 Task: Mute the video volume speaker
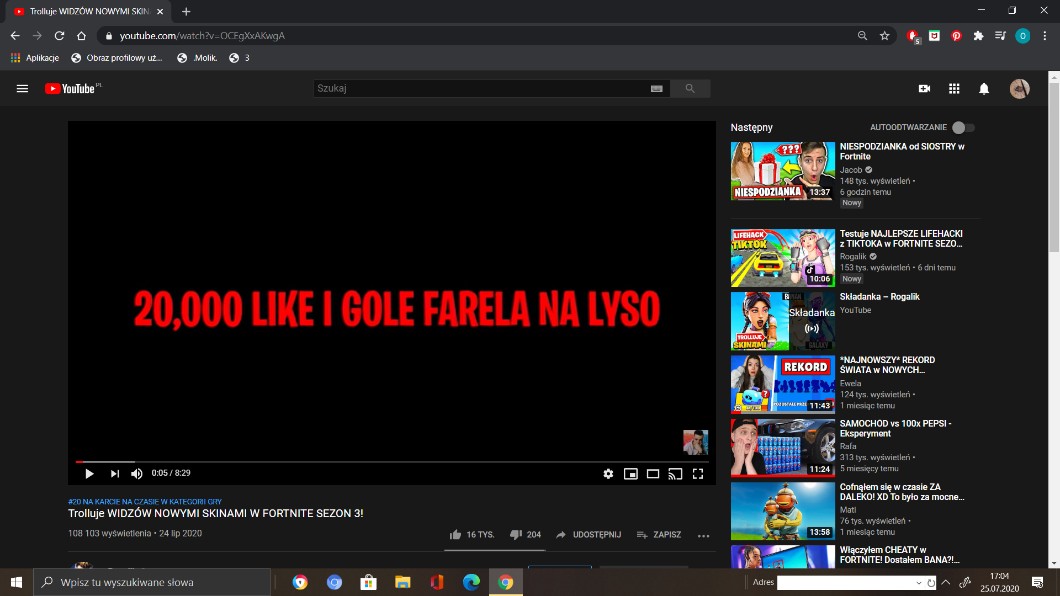click(x=137, y=474)
